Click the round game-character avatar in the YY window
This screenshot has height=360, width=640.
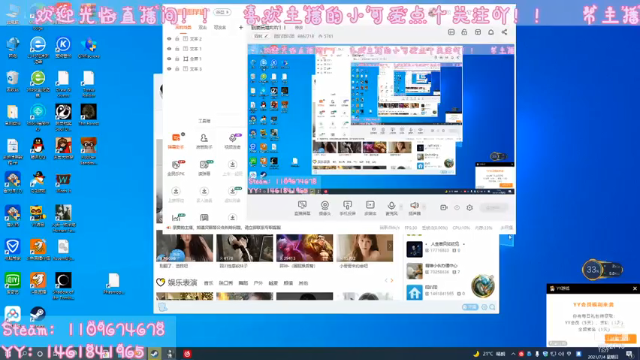point(483,286)
